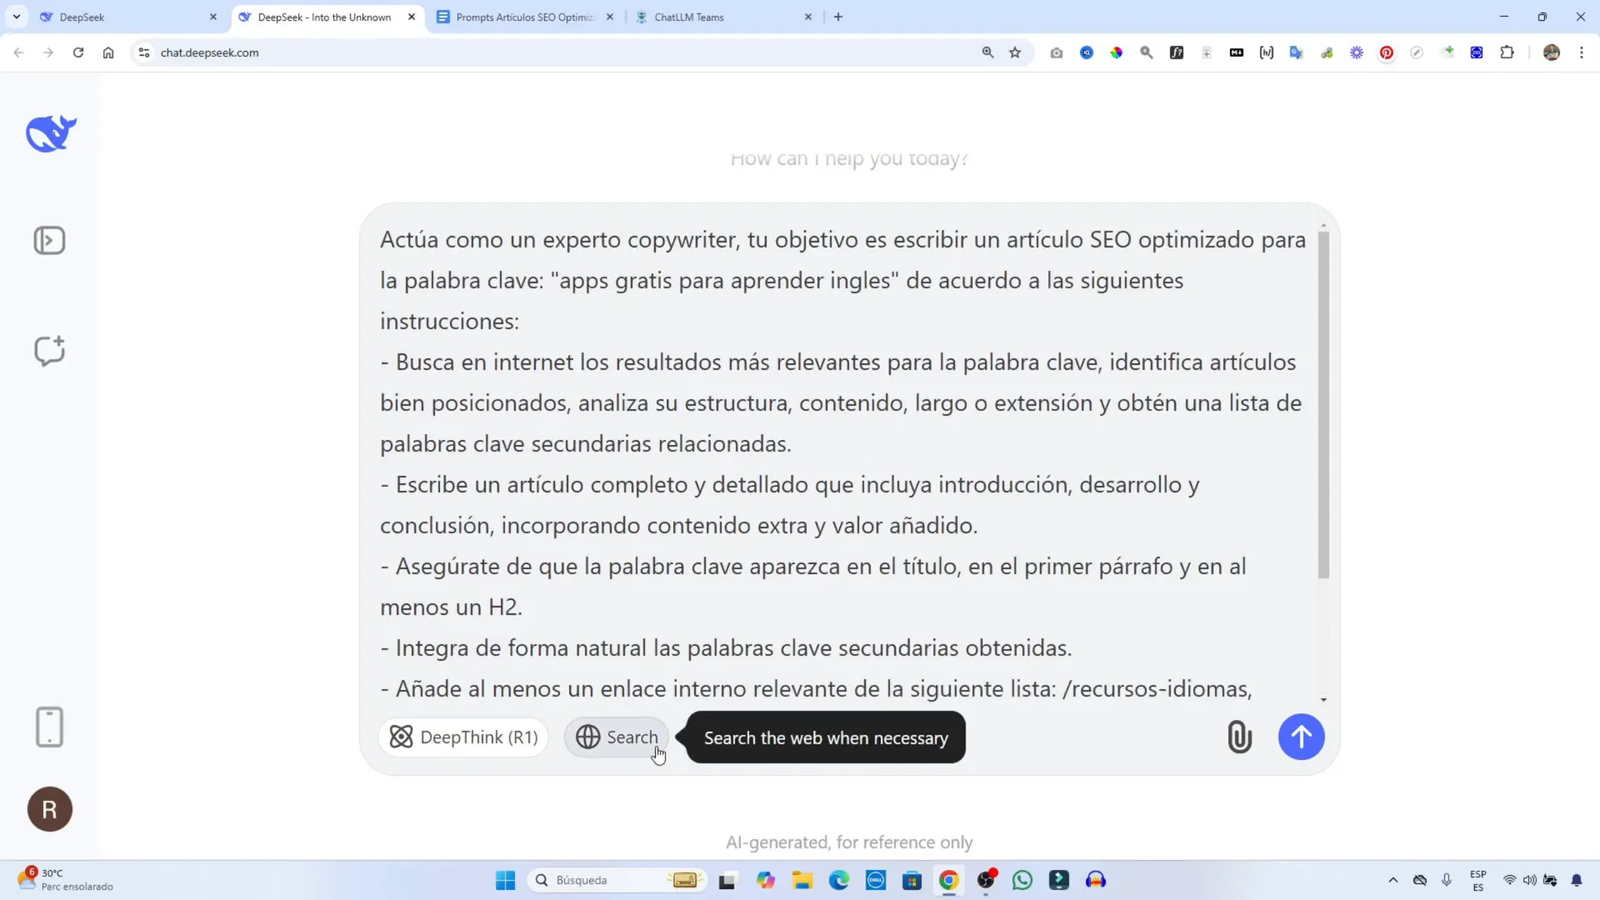The image size is (1600, 900).
Task: Click the scrollbar of the prompt text area
Action: point(1322,400)
